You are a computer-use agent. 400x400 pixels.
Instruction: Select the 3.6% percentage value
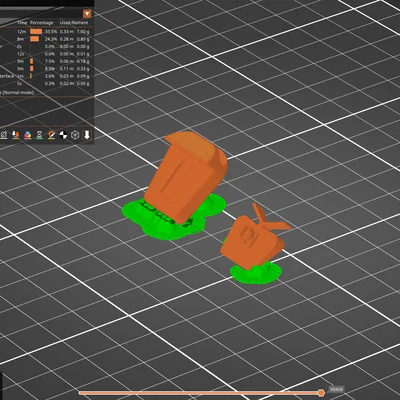[50, 76]
